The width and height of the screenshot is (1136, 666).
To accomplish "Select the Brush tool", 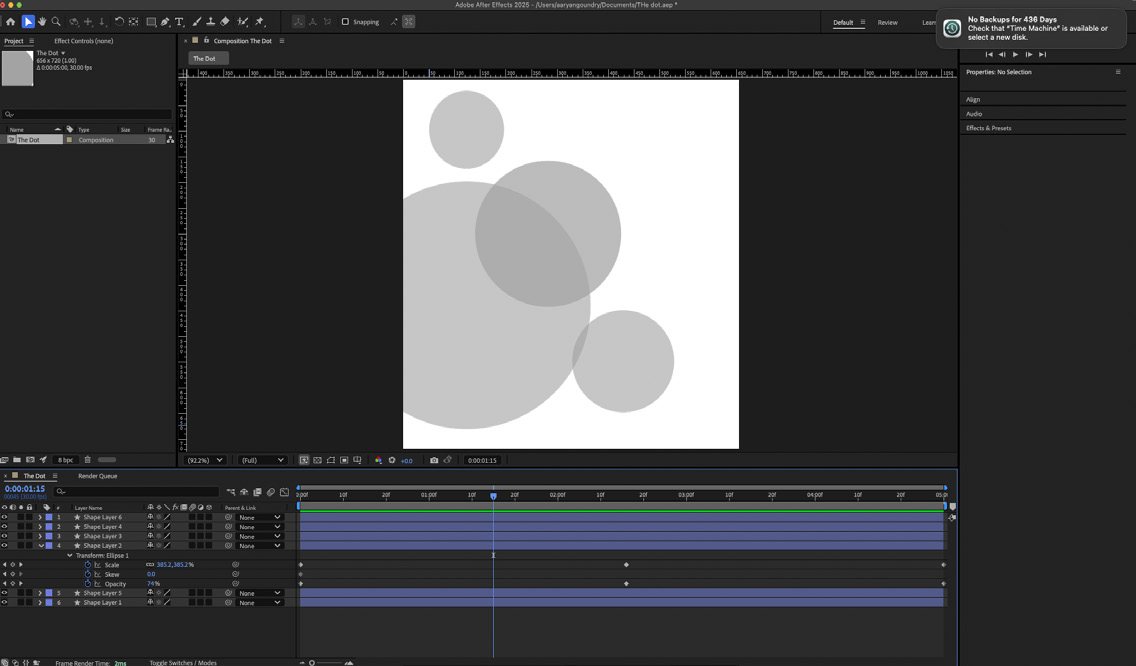I will pos(196,22).
